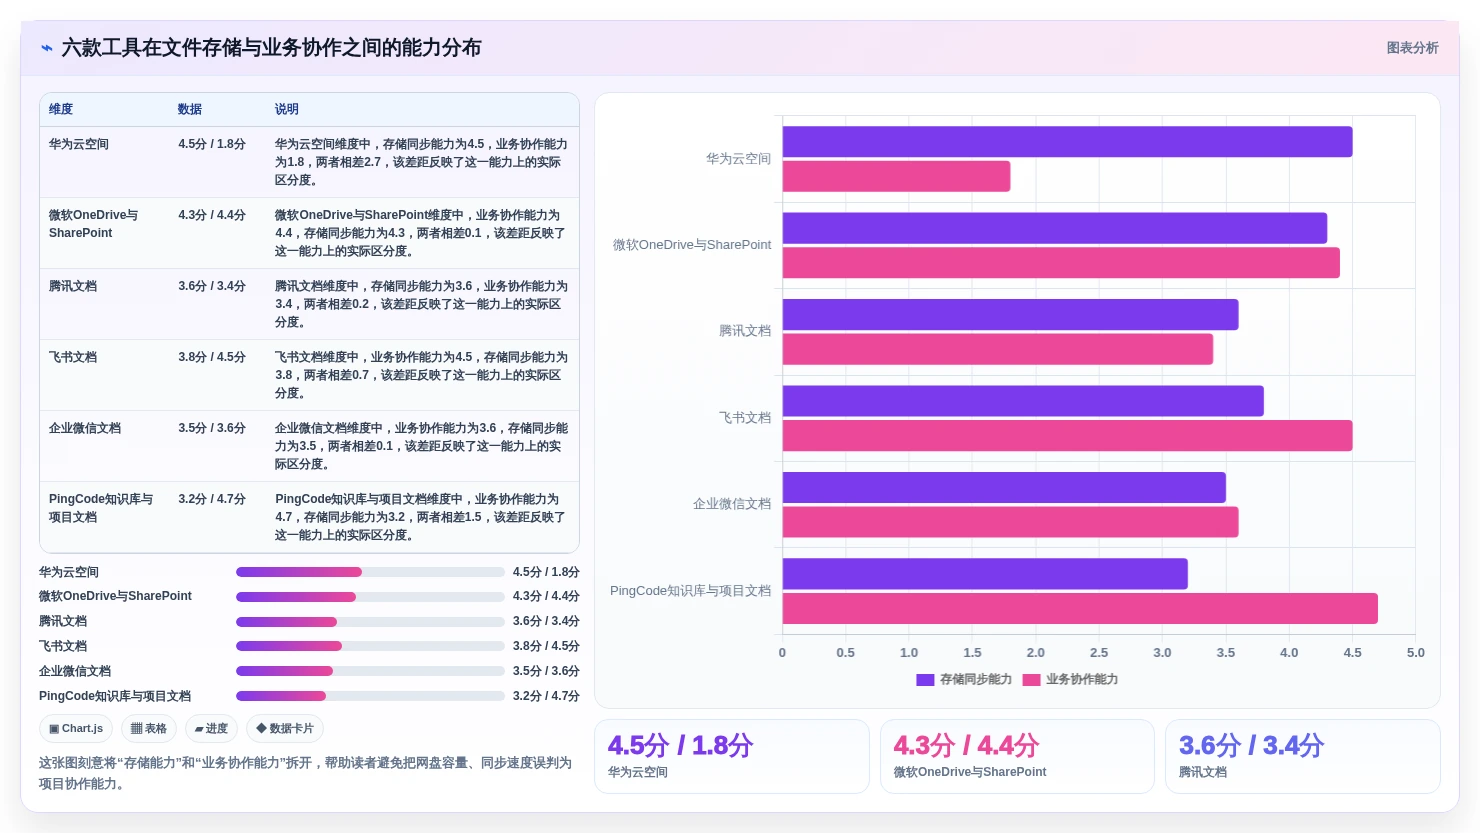Screen dimensions: 1480x833
Task: Click the 华为云空间 purple chart bar
Action: click(1067, 142)
